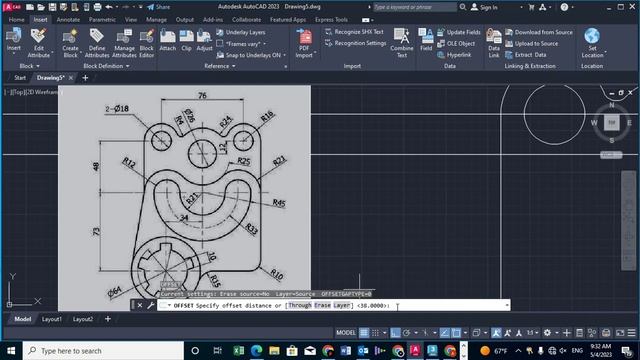Open the Autodesk App Store cart icon
Viewport: 640px width, 360px height.
[x=531, y=7]
